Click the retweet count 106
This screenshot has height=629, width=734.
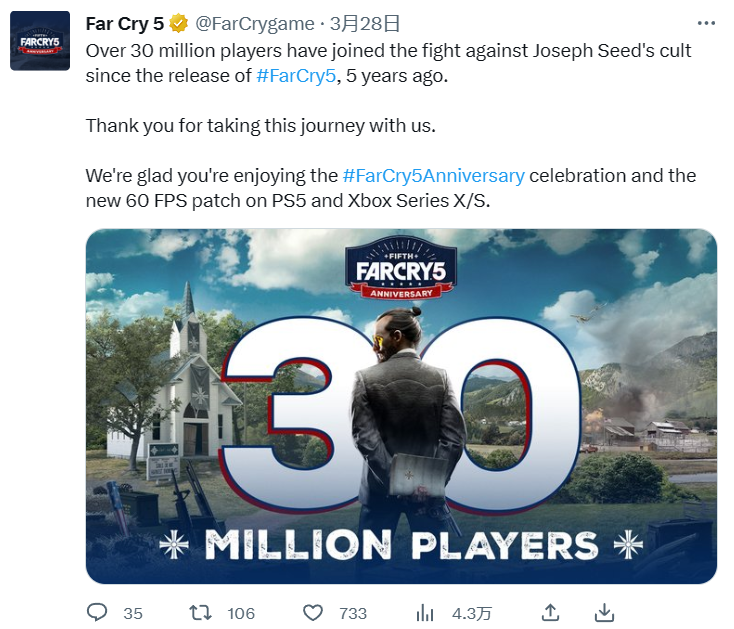point(241,613)
